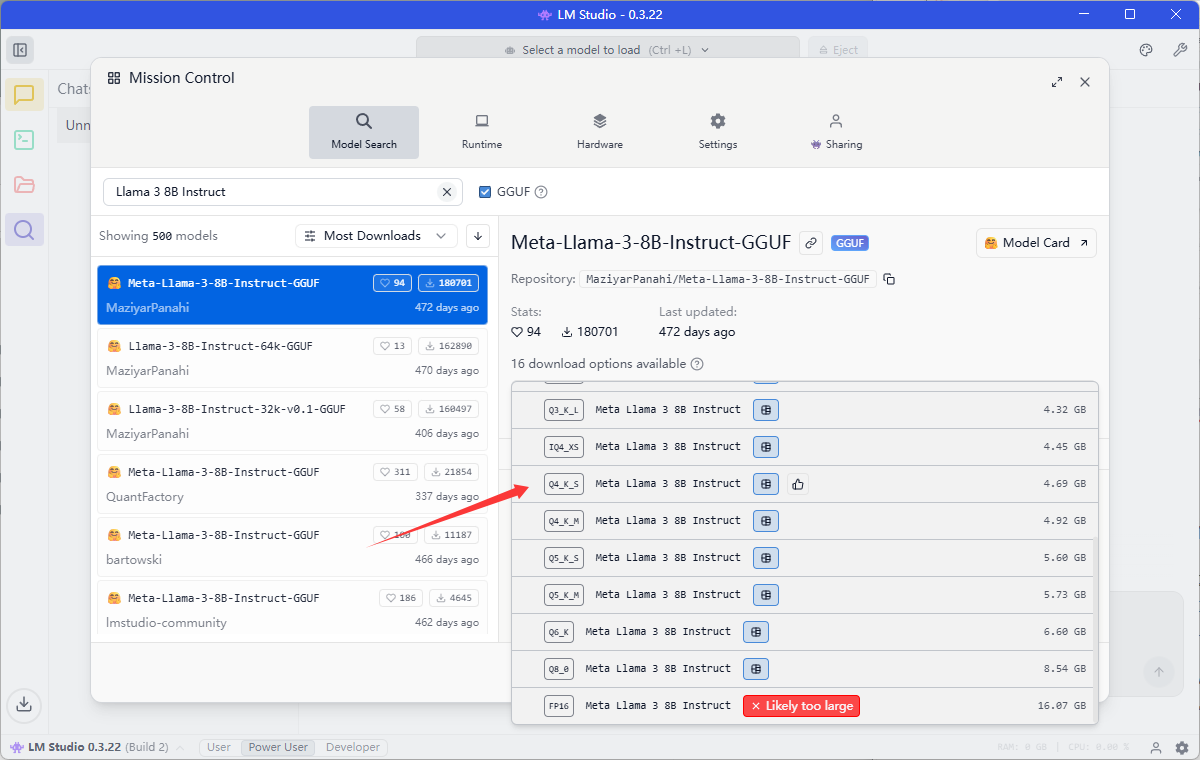Click the 180701 downloads badge on selected model
The image size is (1200, 760).
[448, 283]
